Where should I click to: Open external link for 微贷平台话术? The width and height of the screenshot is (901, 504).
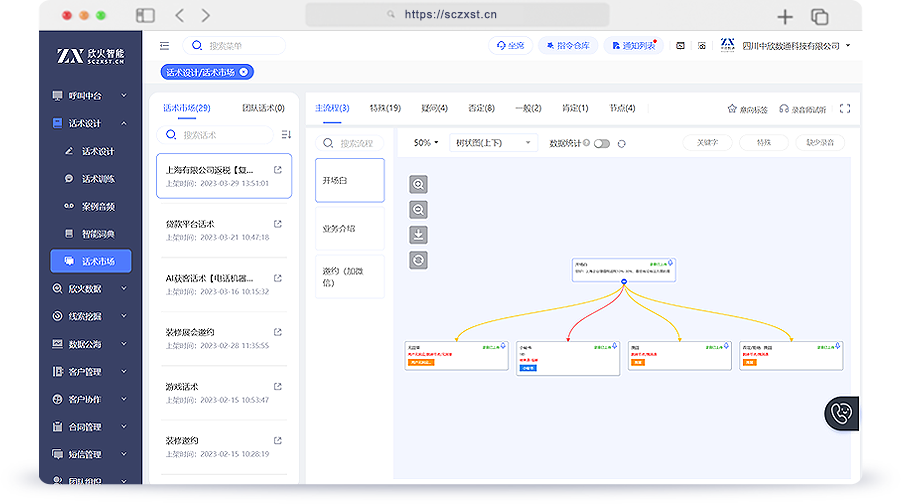click(x=278, y=224)
